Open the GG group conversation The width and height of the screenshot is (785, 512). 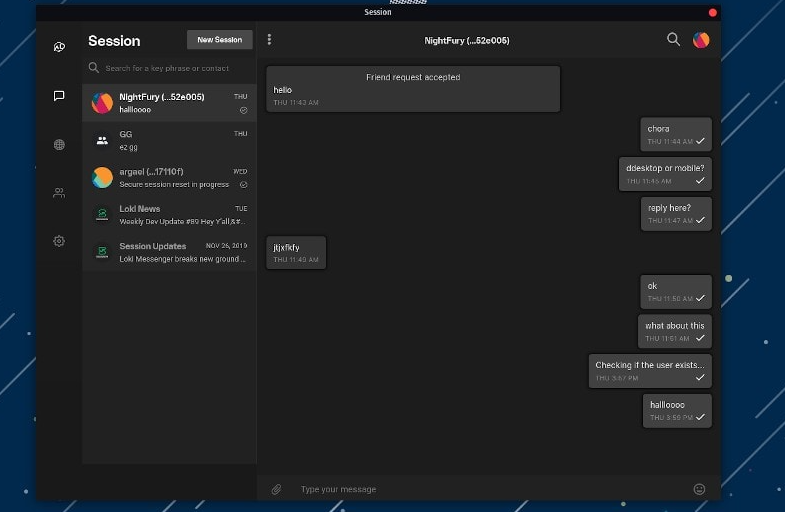[x=169, y=141]
